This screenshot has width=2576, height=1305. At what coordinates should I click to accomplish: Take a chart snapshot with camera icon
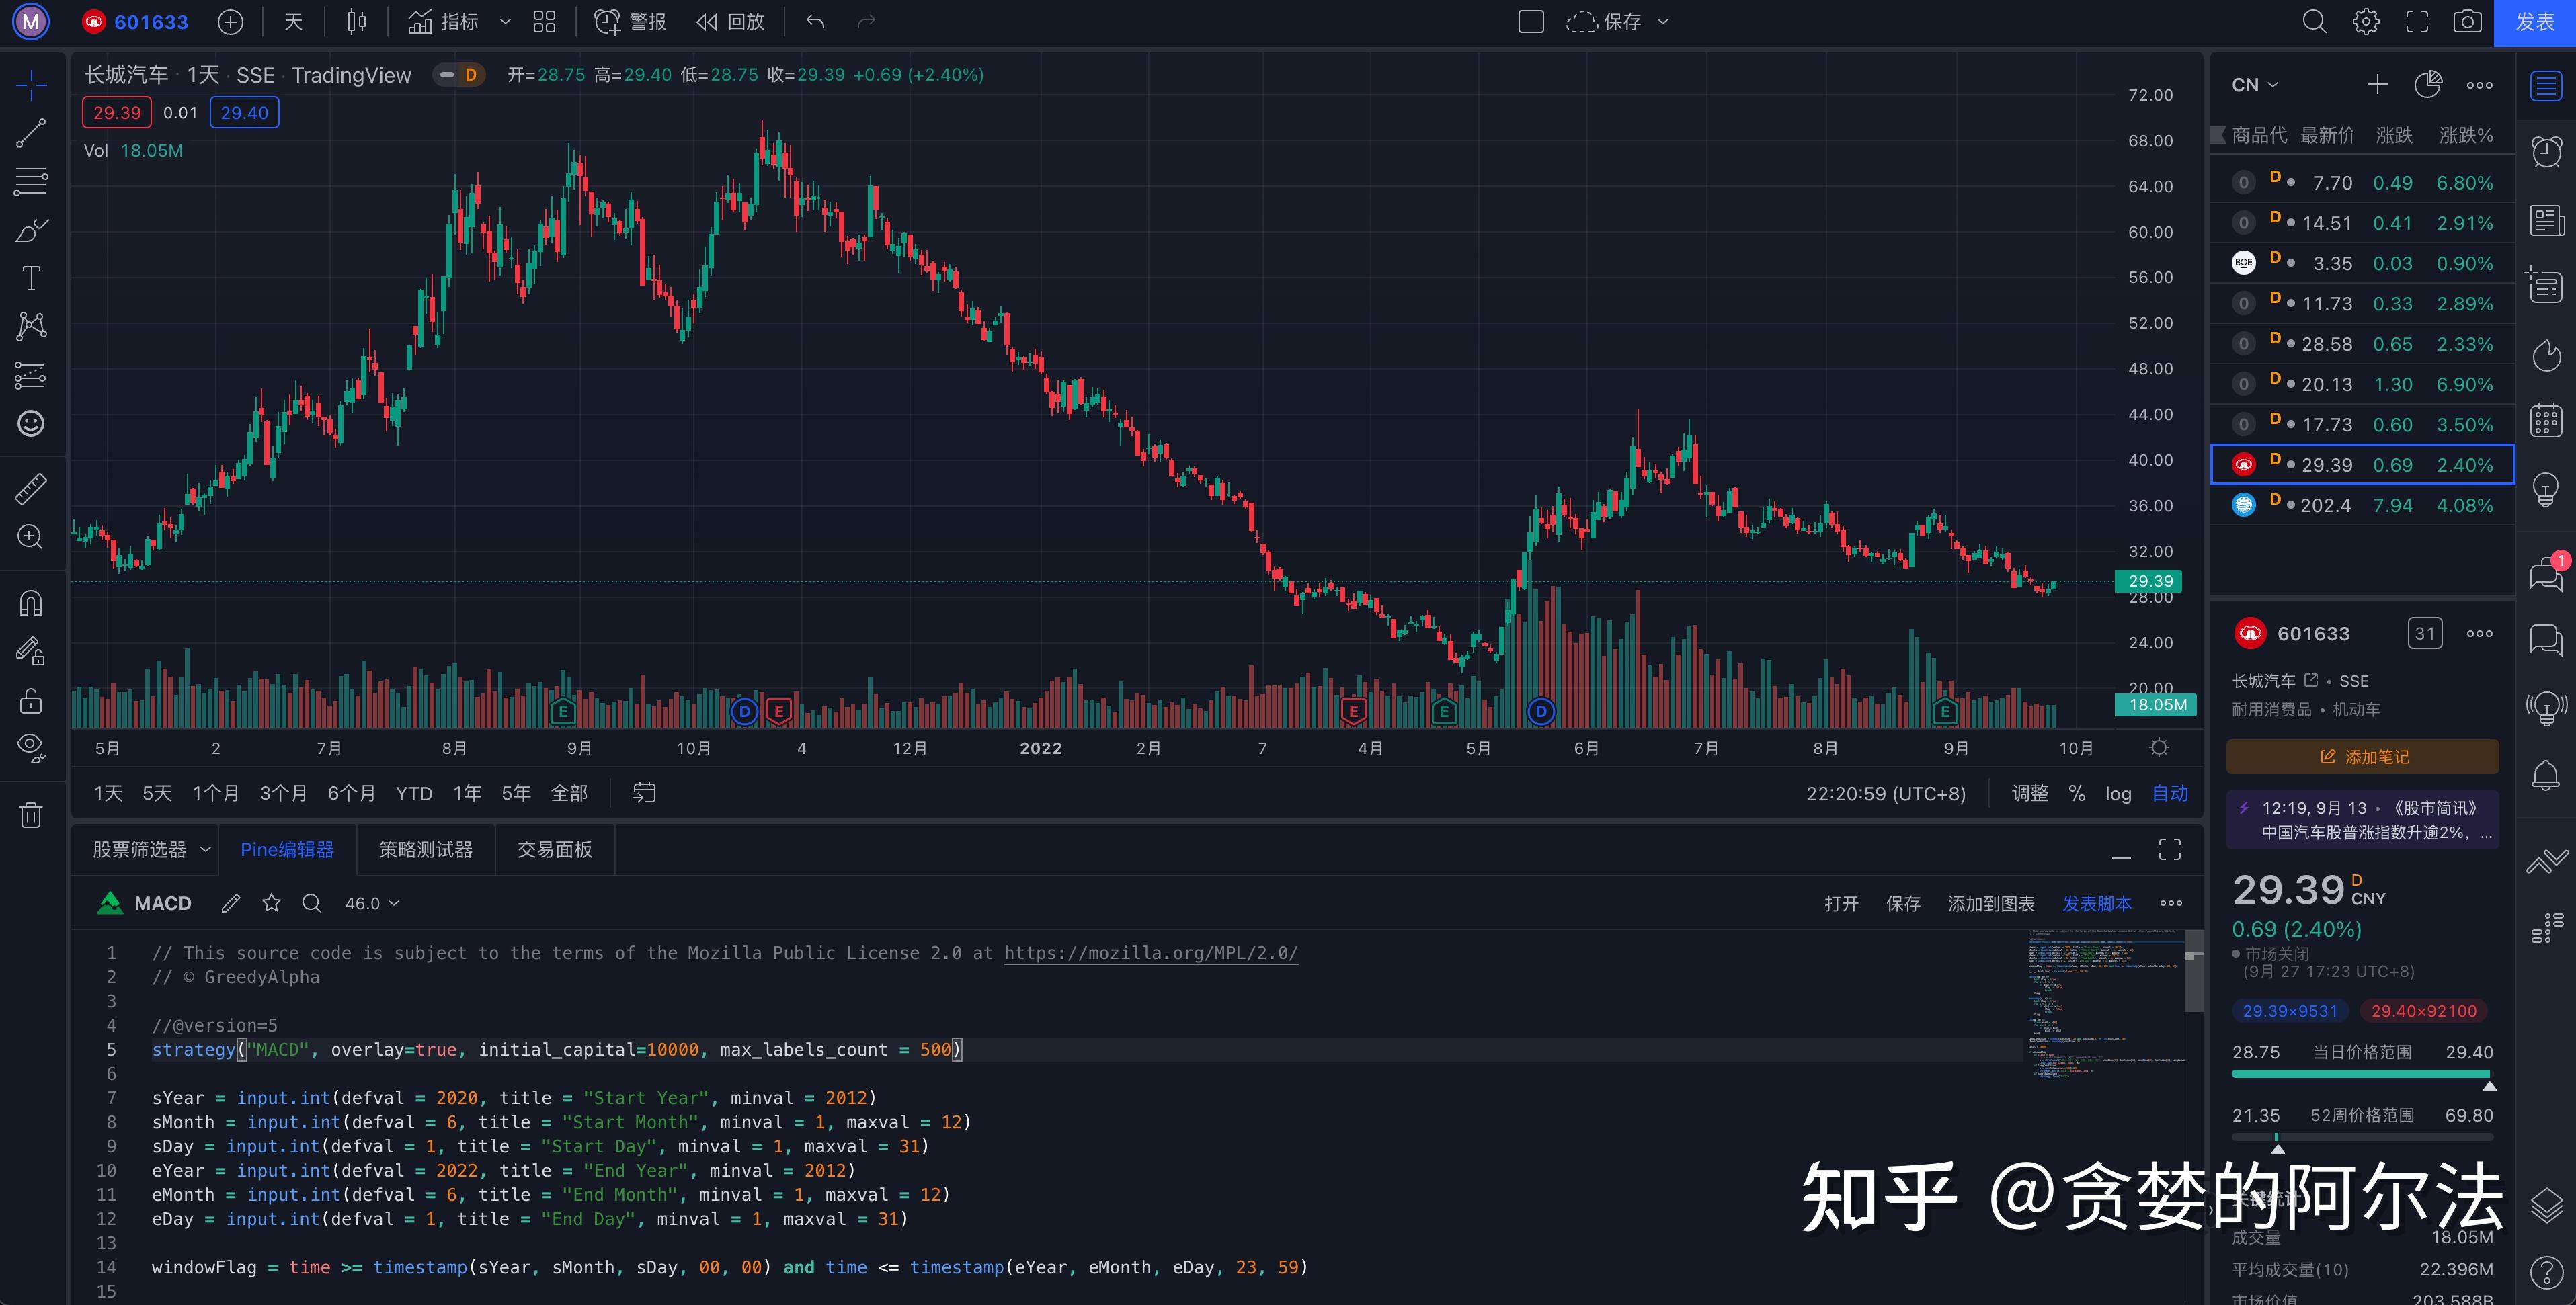coord(2467,22)
